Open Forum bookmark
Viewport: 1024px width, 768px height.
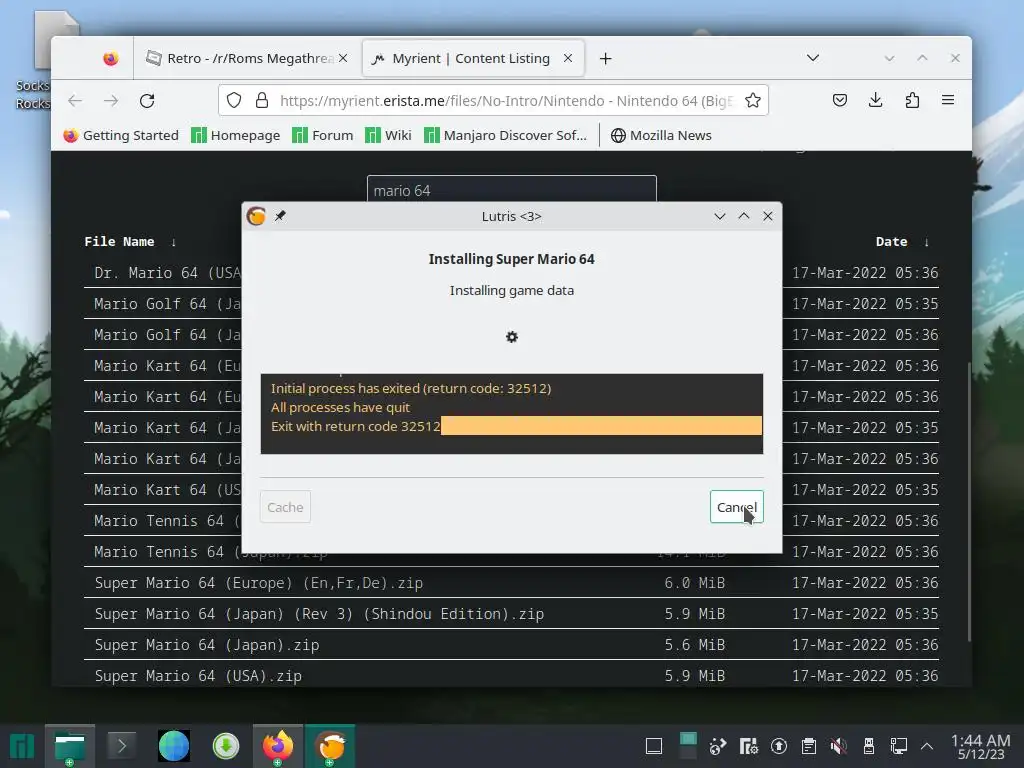click(323, 135)
